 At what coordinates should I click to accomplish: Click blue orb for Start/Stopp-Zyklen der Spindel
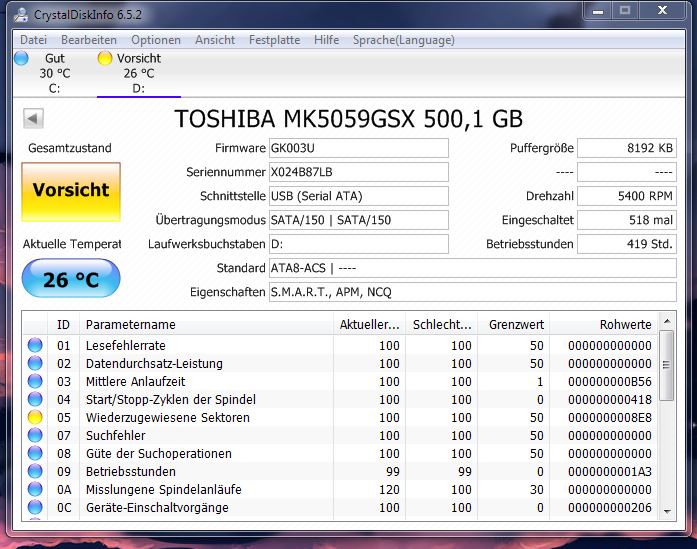tap(35, 400)
